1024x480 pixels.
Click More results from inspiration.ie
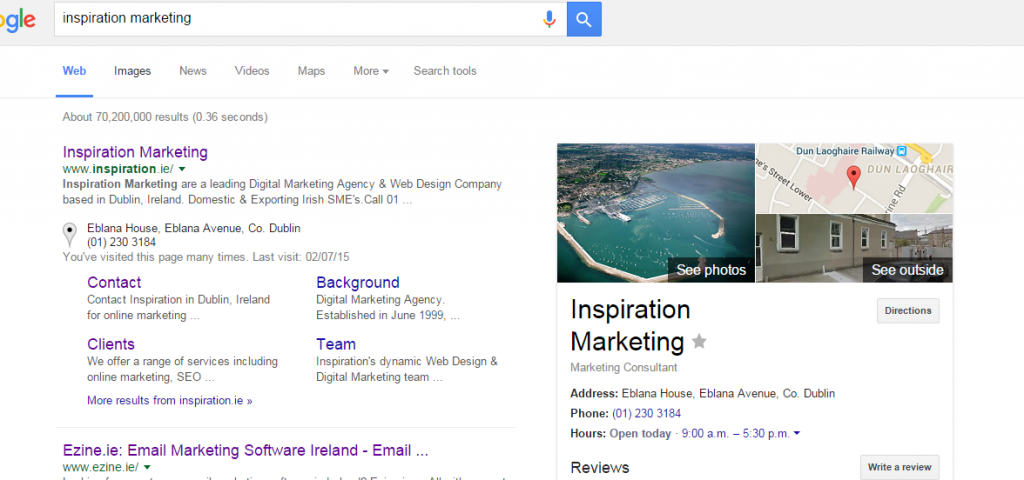click(x=170, y=400)
